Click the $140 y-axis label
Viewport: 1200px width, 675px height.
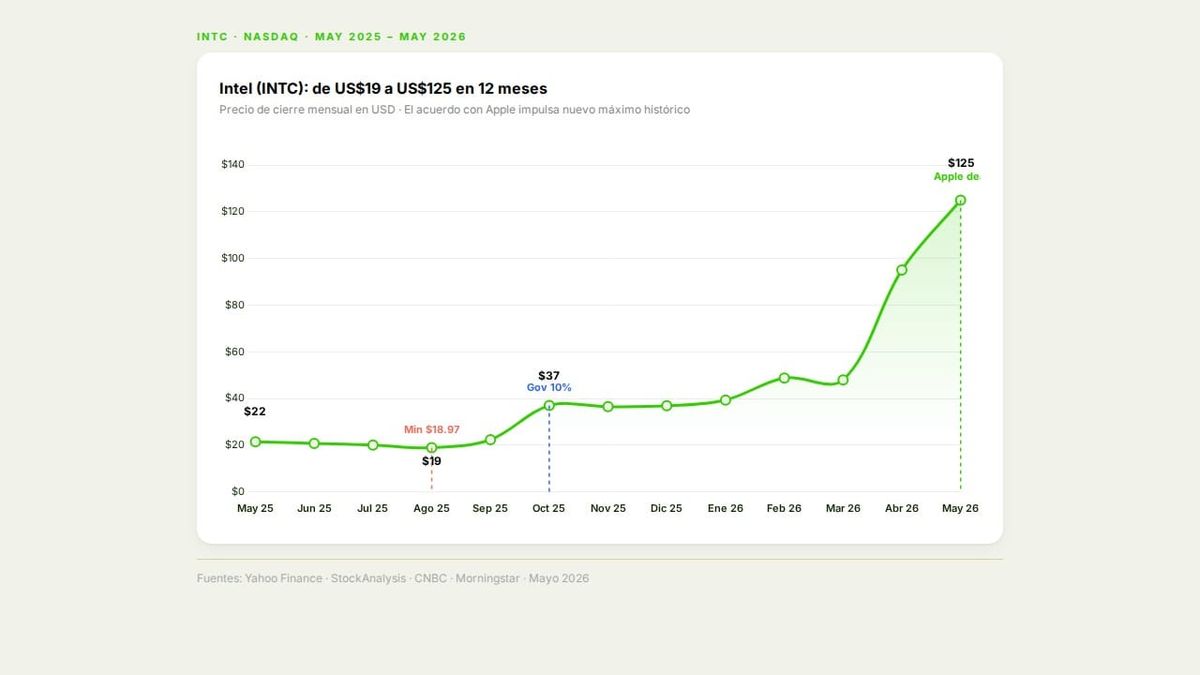point(233,164)
